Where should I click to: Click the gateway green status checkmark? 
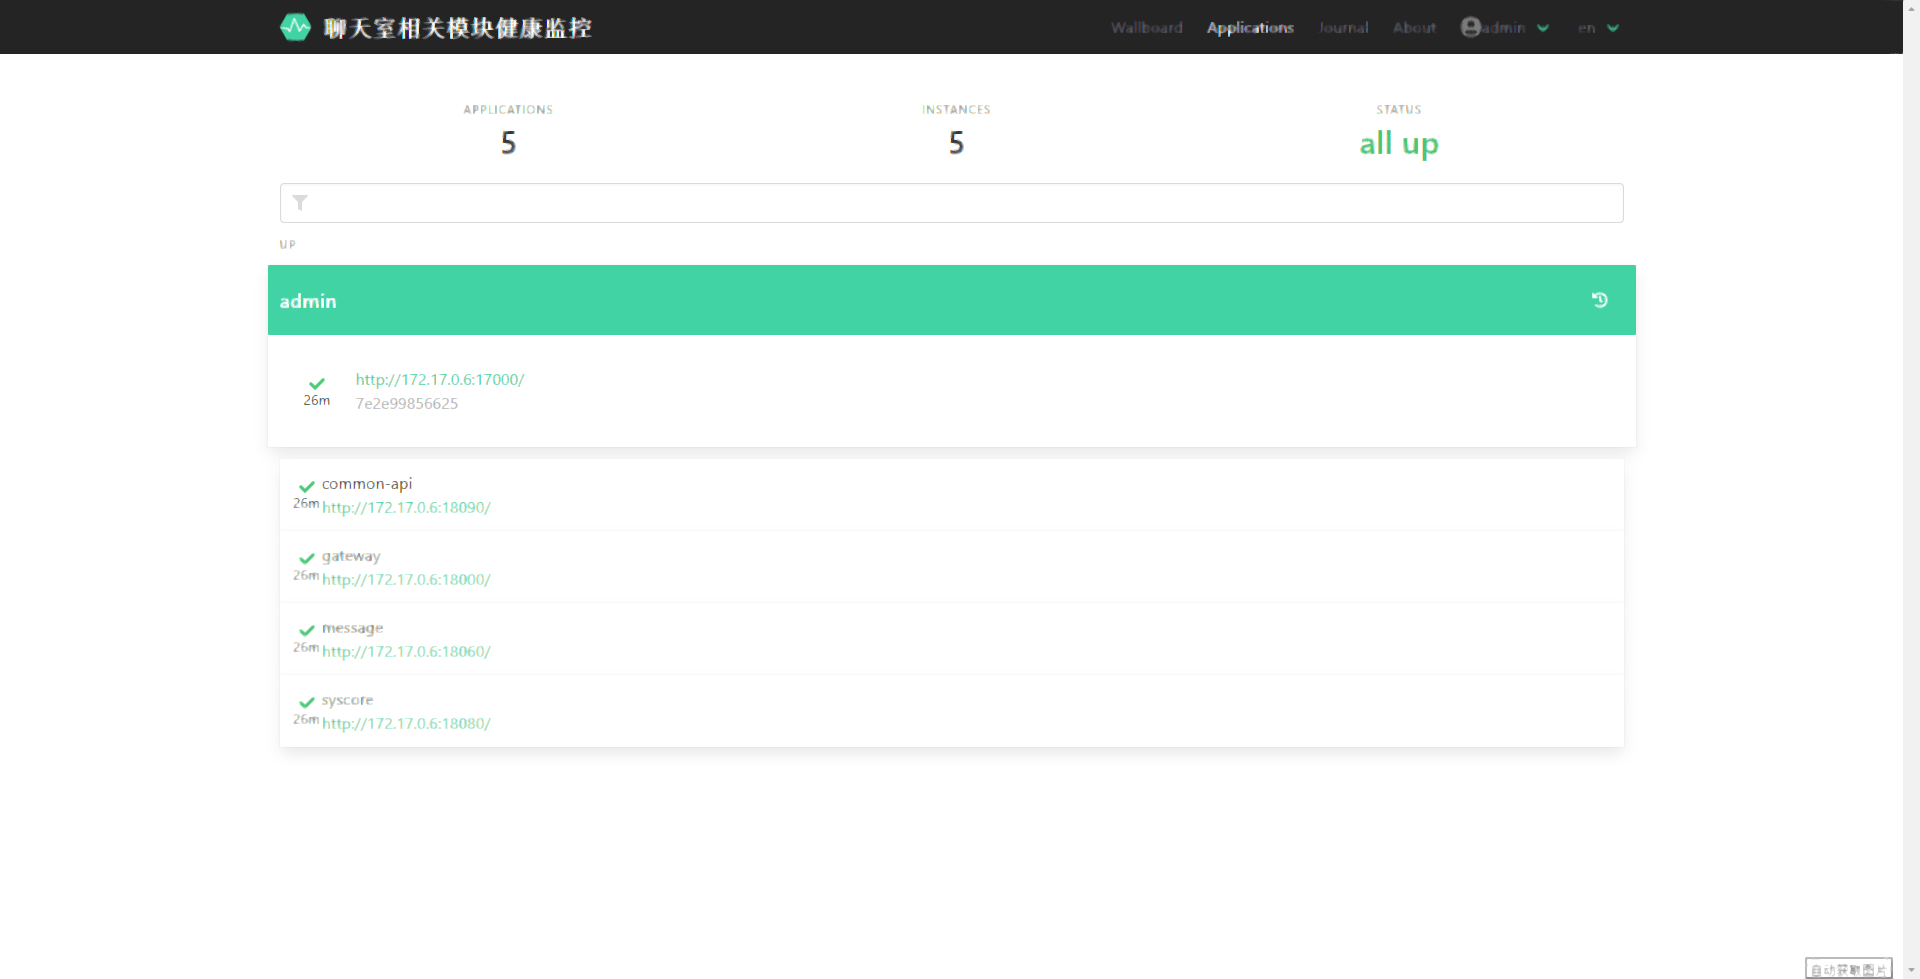[307, 559]
